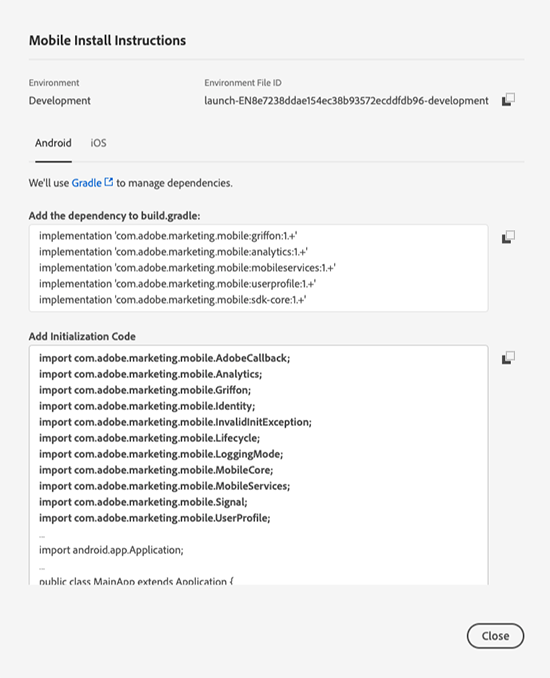Switch to the iOS tab
The width and height of the screenshot is (550, 678).
pyautogui.click(x=98, y=143)
